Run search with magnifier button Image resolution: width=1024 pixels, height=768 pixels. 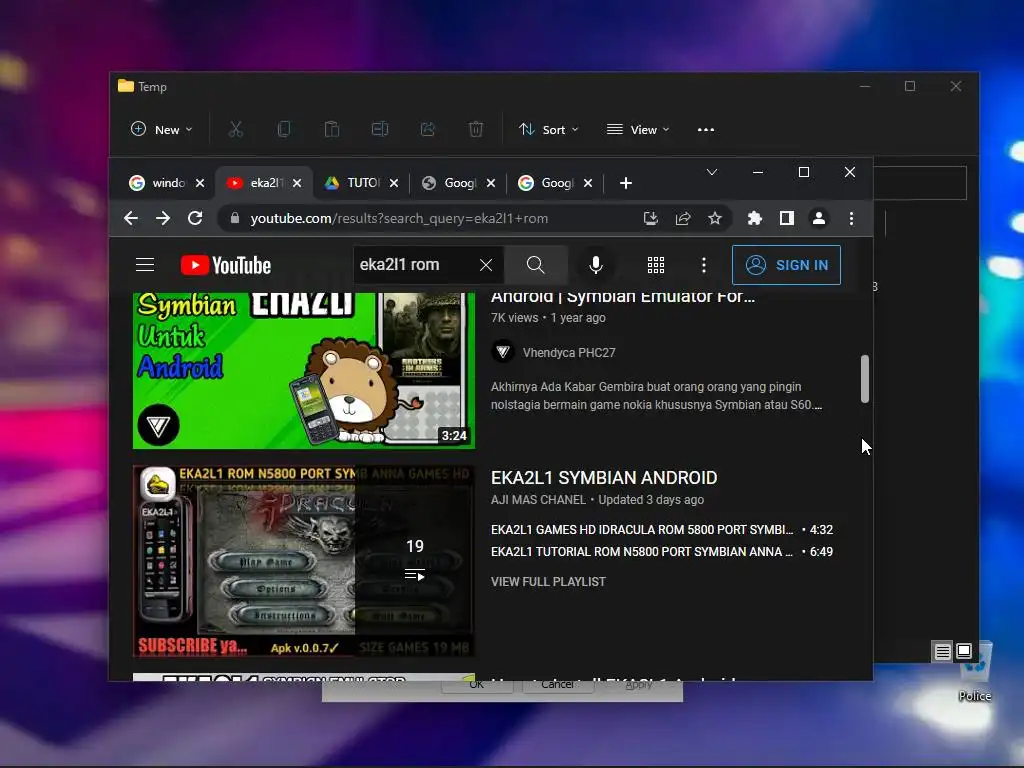point(536,265)
